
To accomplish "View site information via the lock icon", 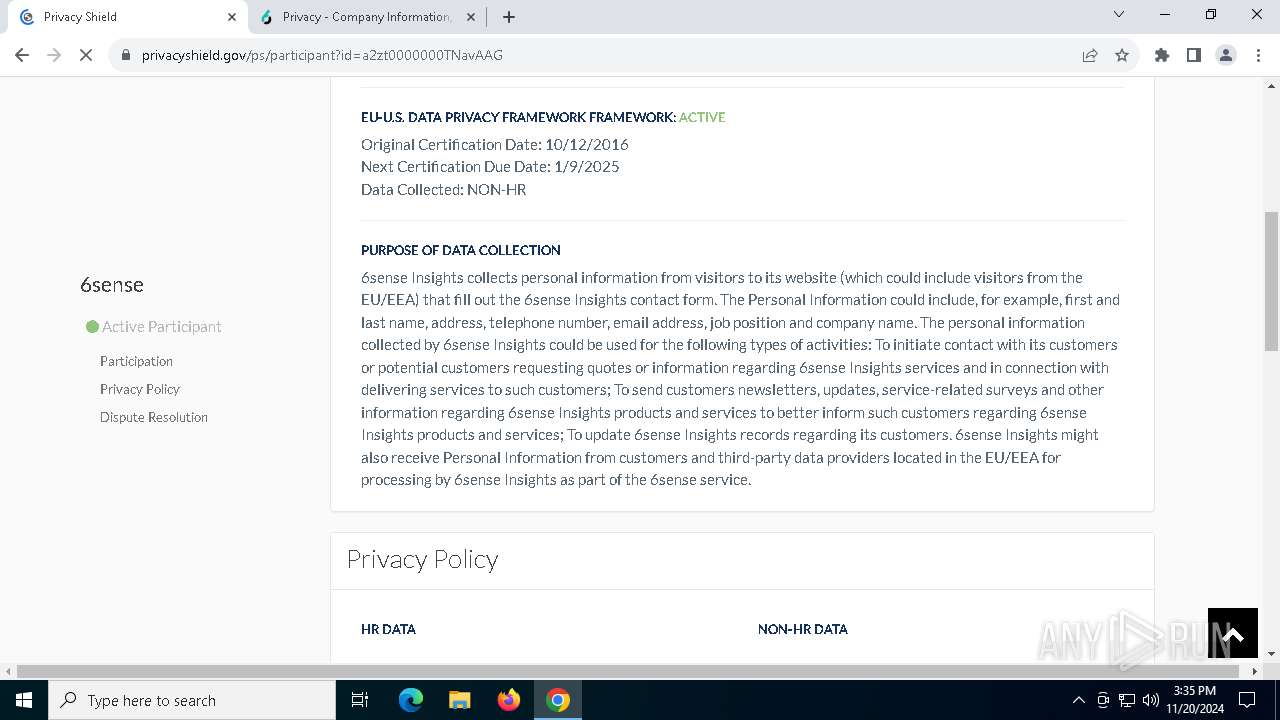I will 126,55.
